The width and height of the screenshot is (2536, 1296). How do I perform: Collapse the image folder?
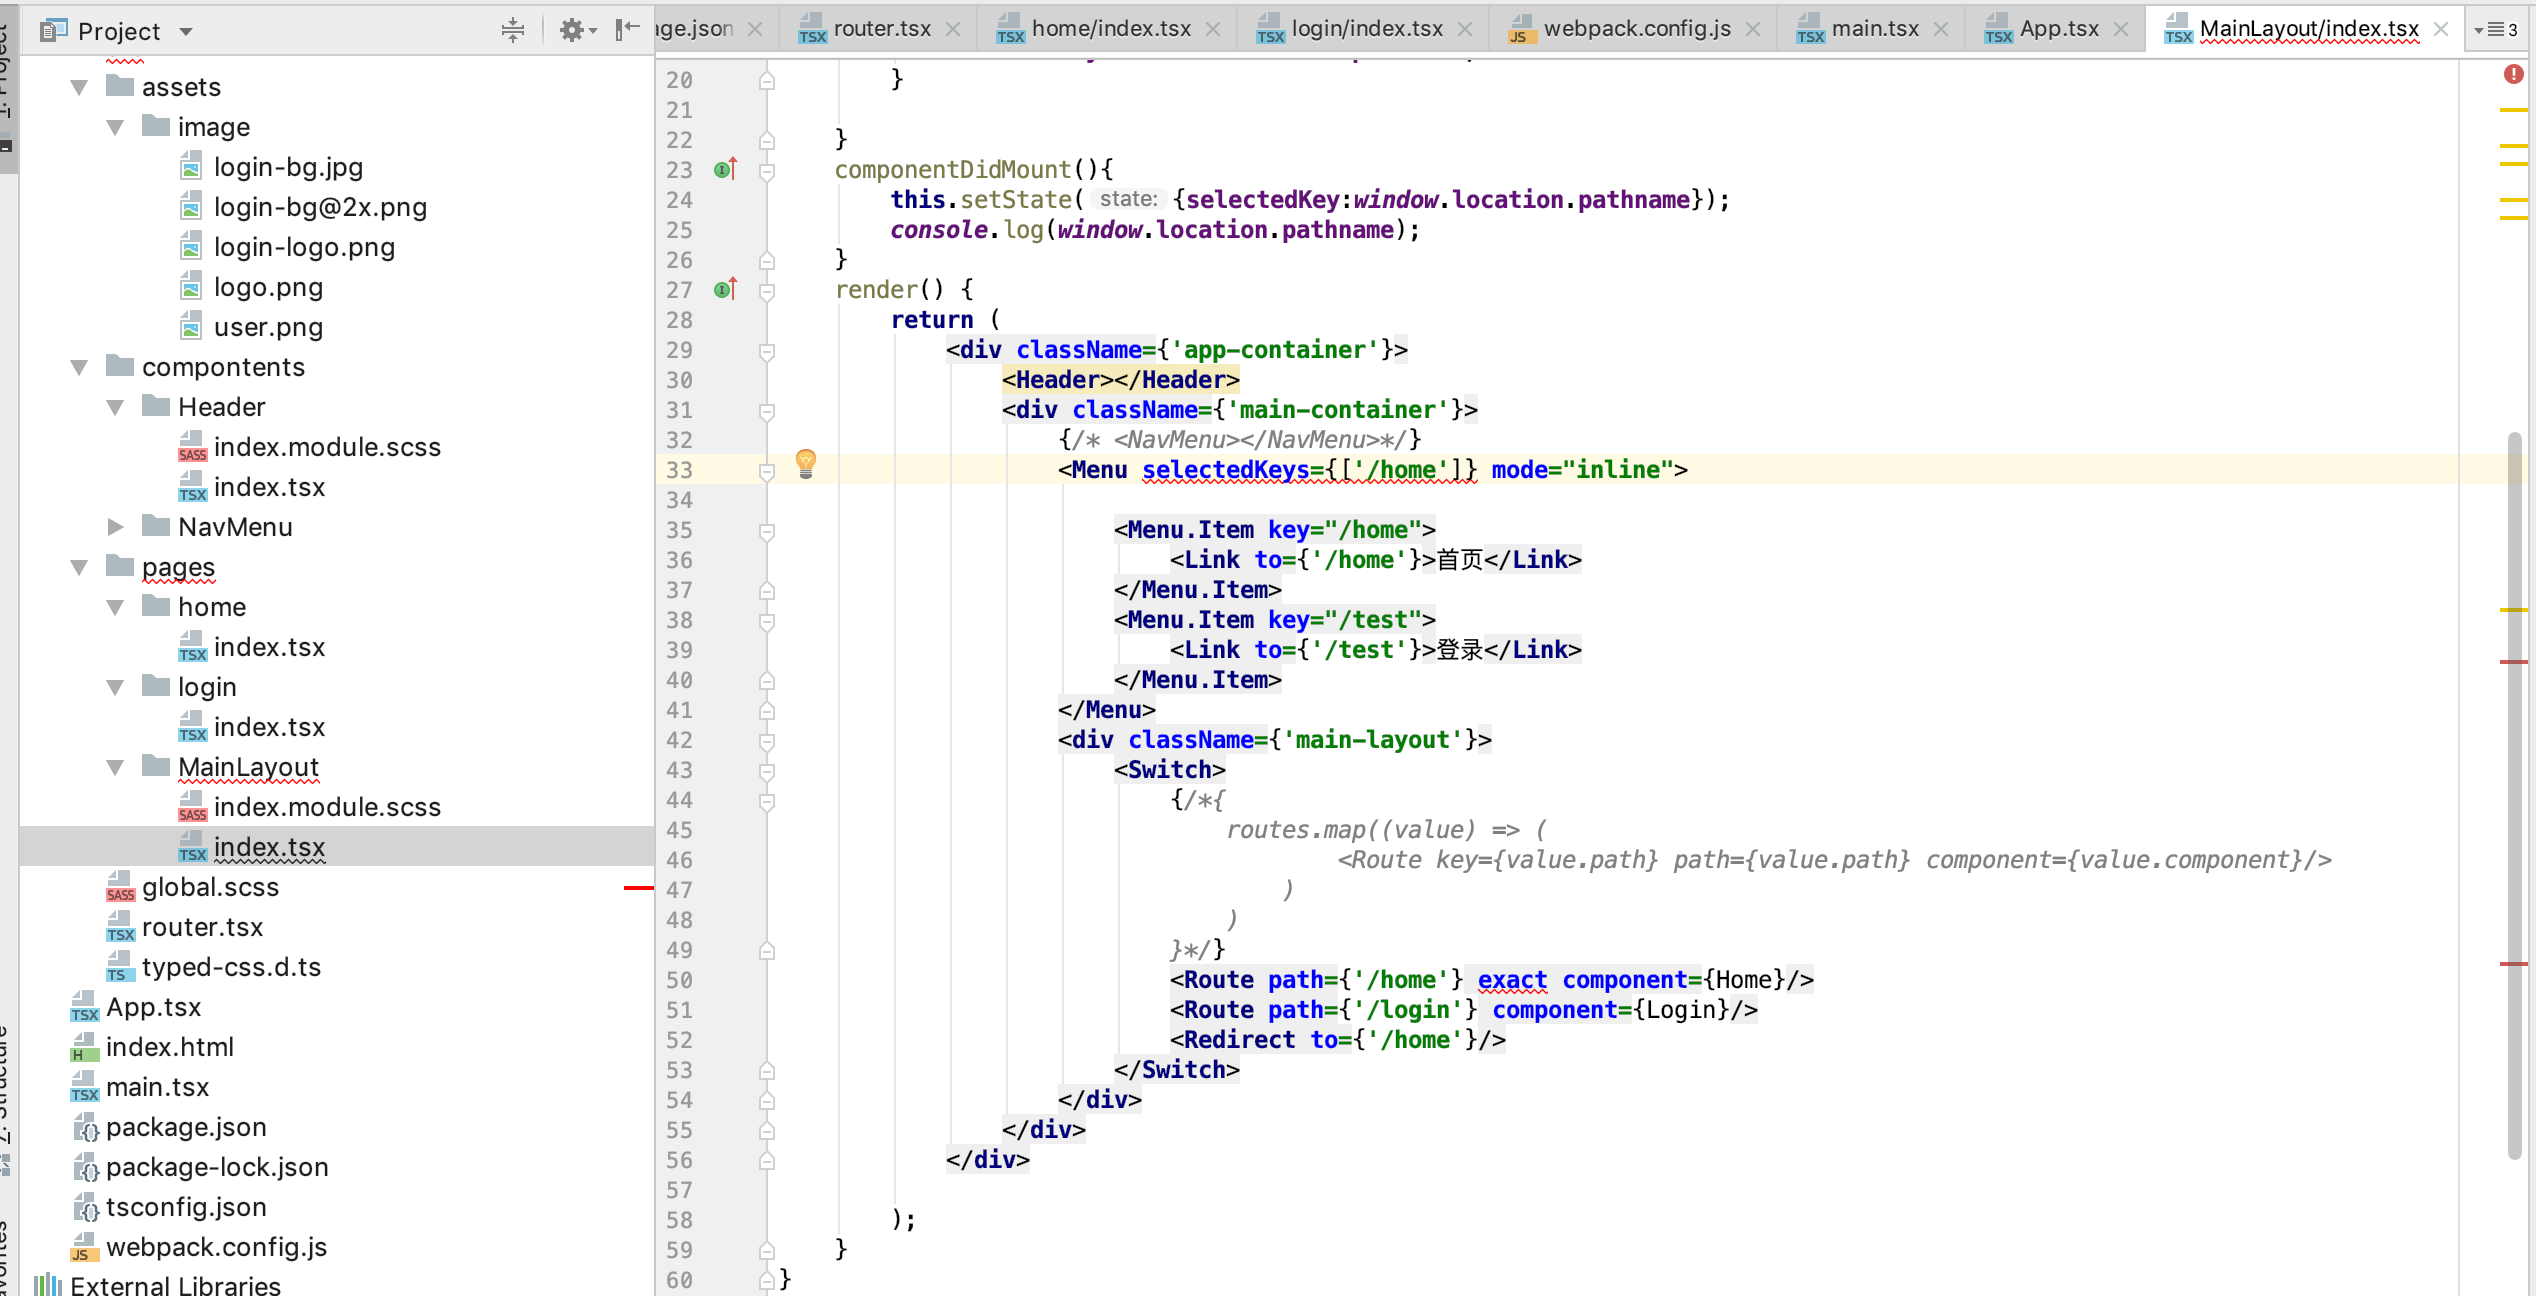point(115,128)
